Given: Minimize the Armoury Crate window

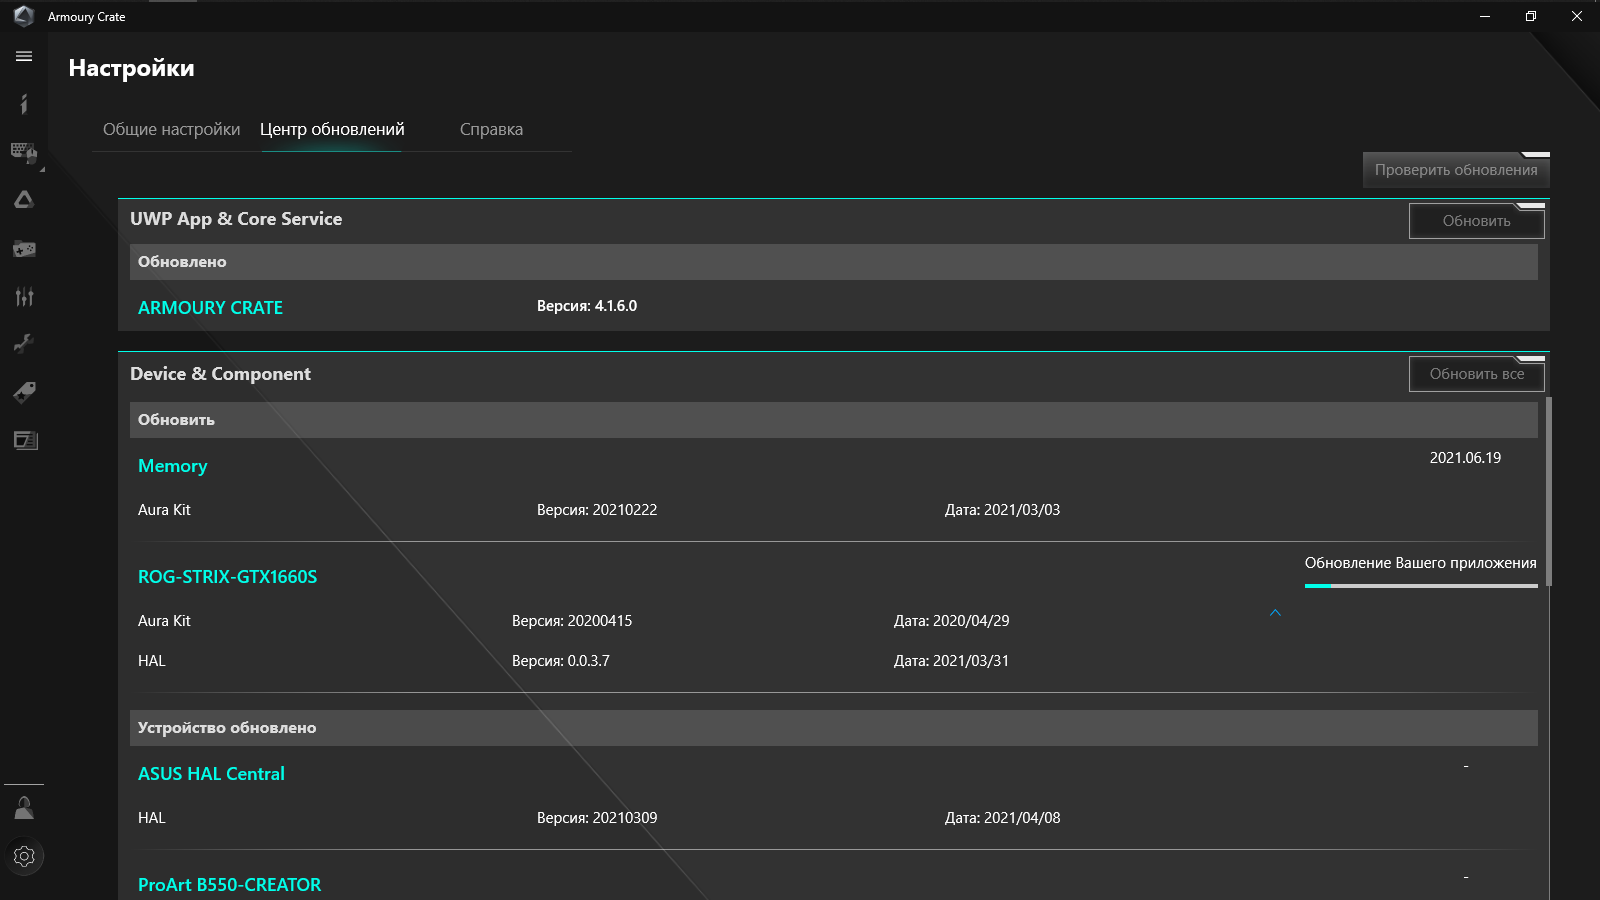Looking at the screenshot, I should pos(1485,16).
